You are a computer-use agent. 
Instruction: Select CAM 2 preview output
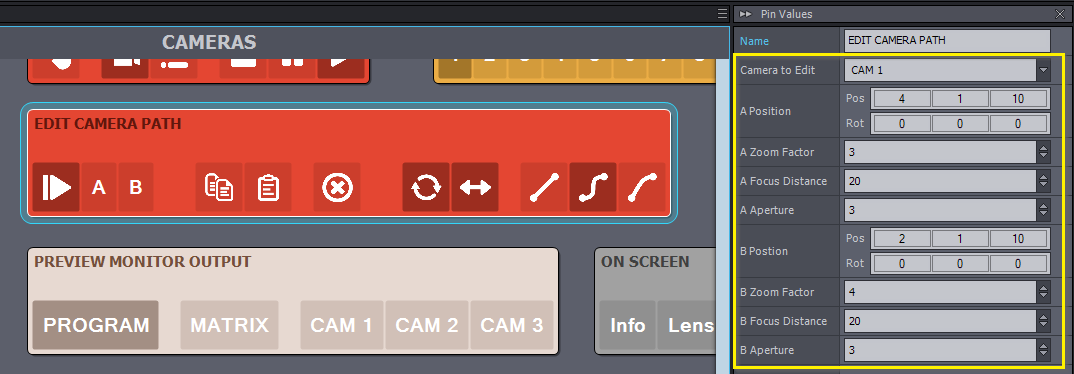coord(427,325)
